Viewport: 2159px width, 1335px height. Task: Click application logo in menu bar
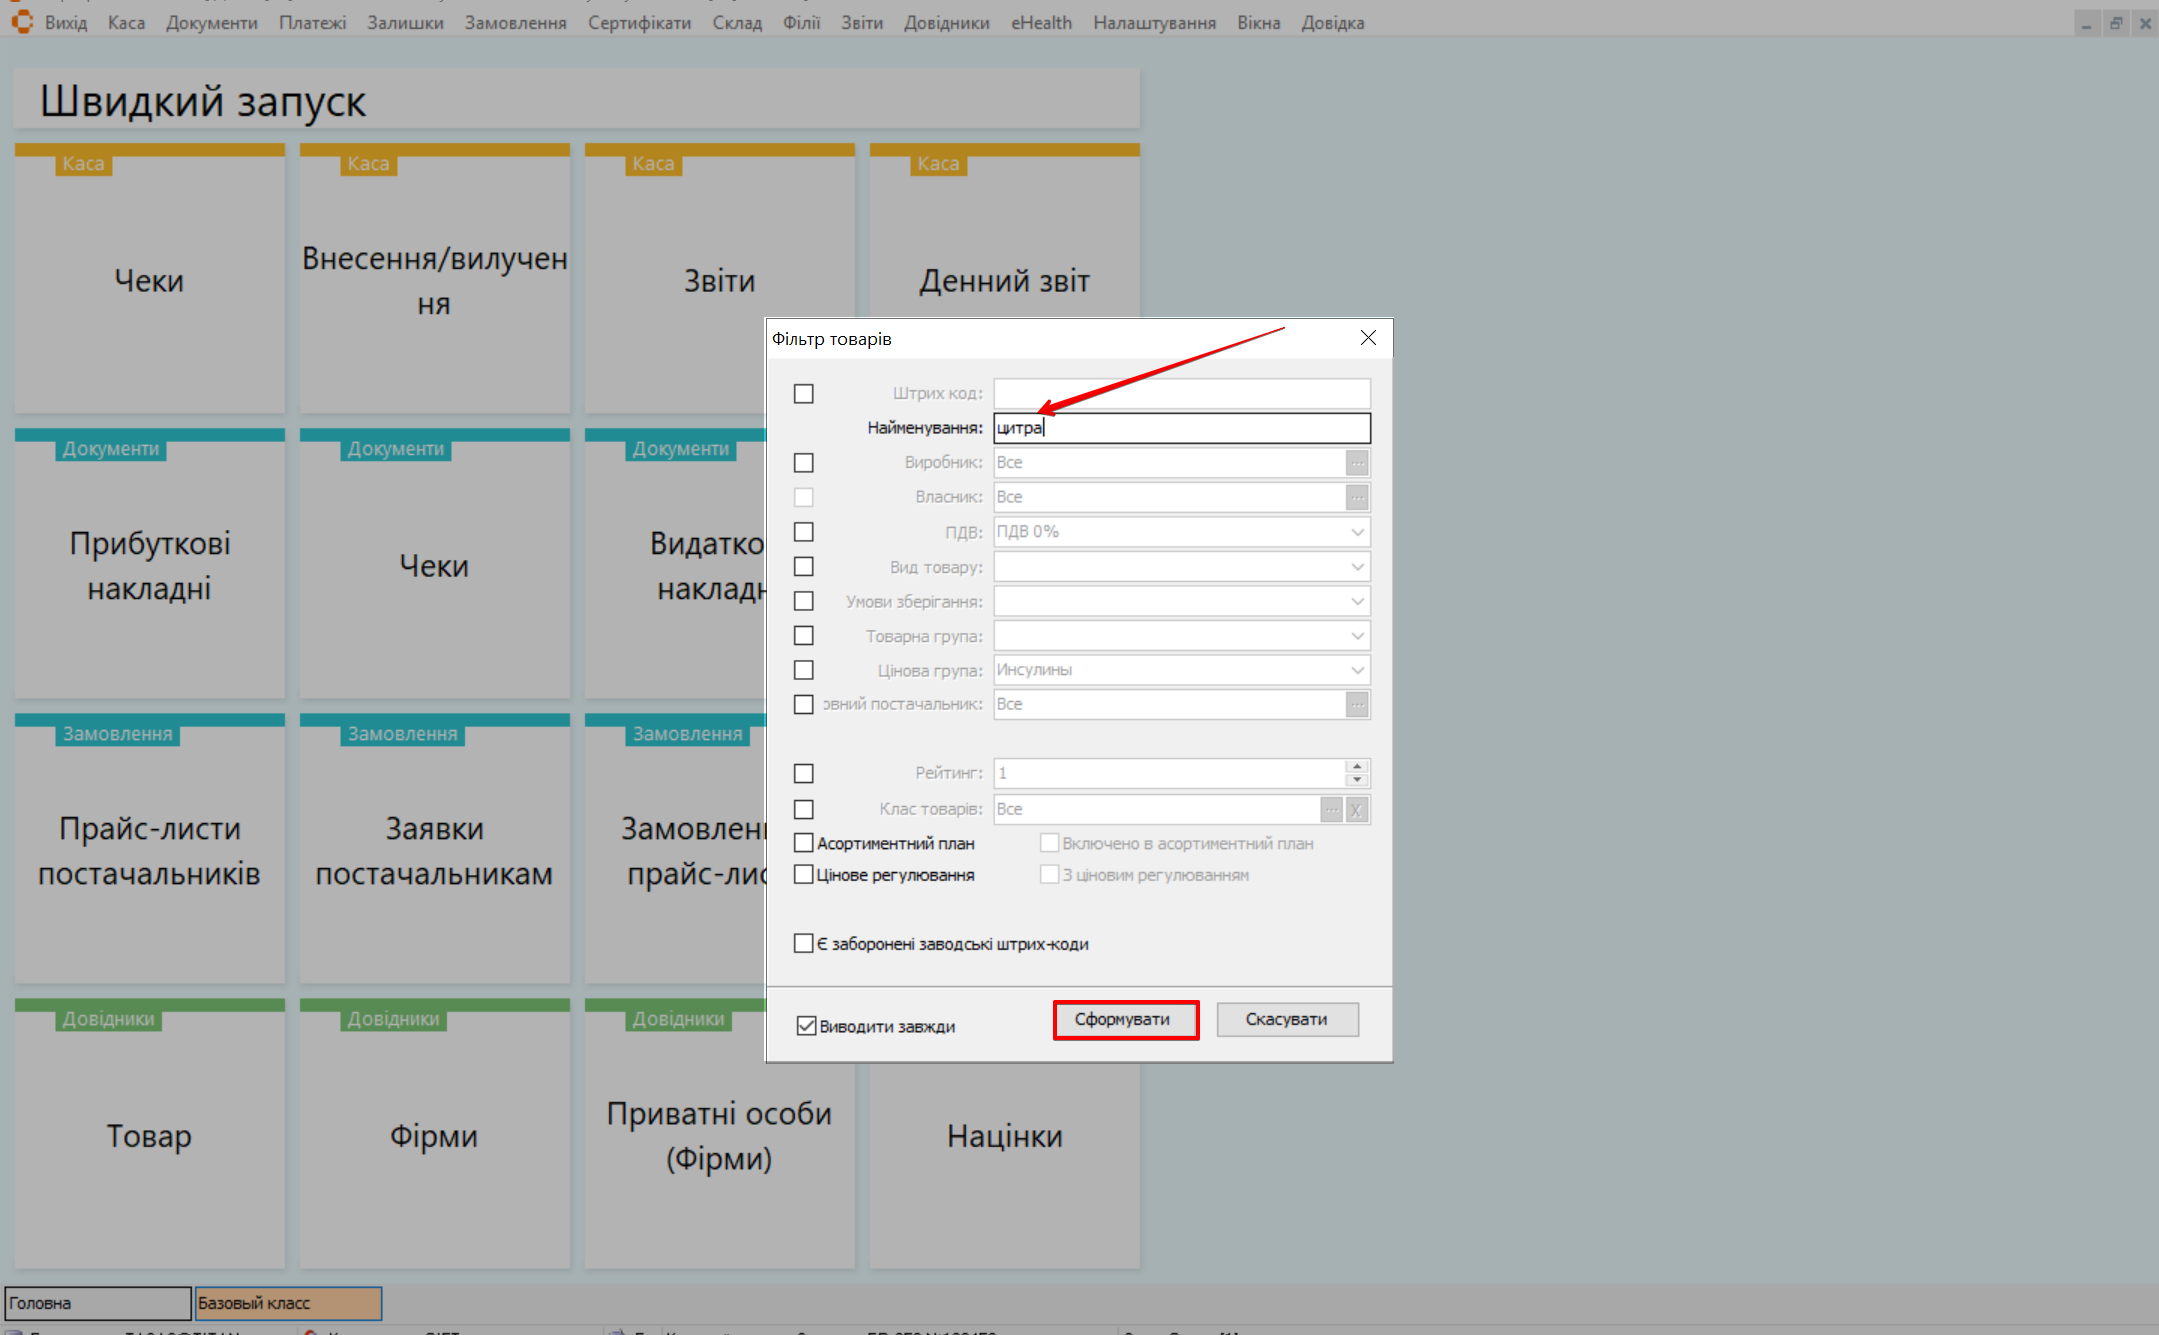point(22,22)
